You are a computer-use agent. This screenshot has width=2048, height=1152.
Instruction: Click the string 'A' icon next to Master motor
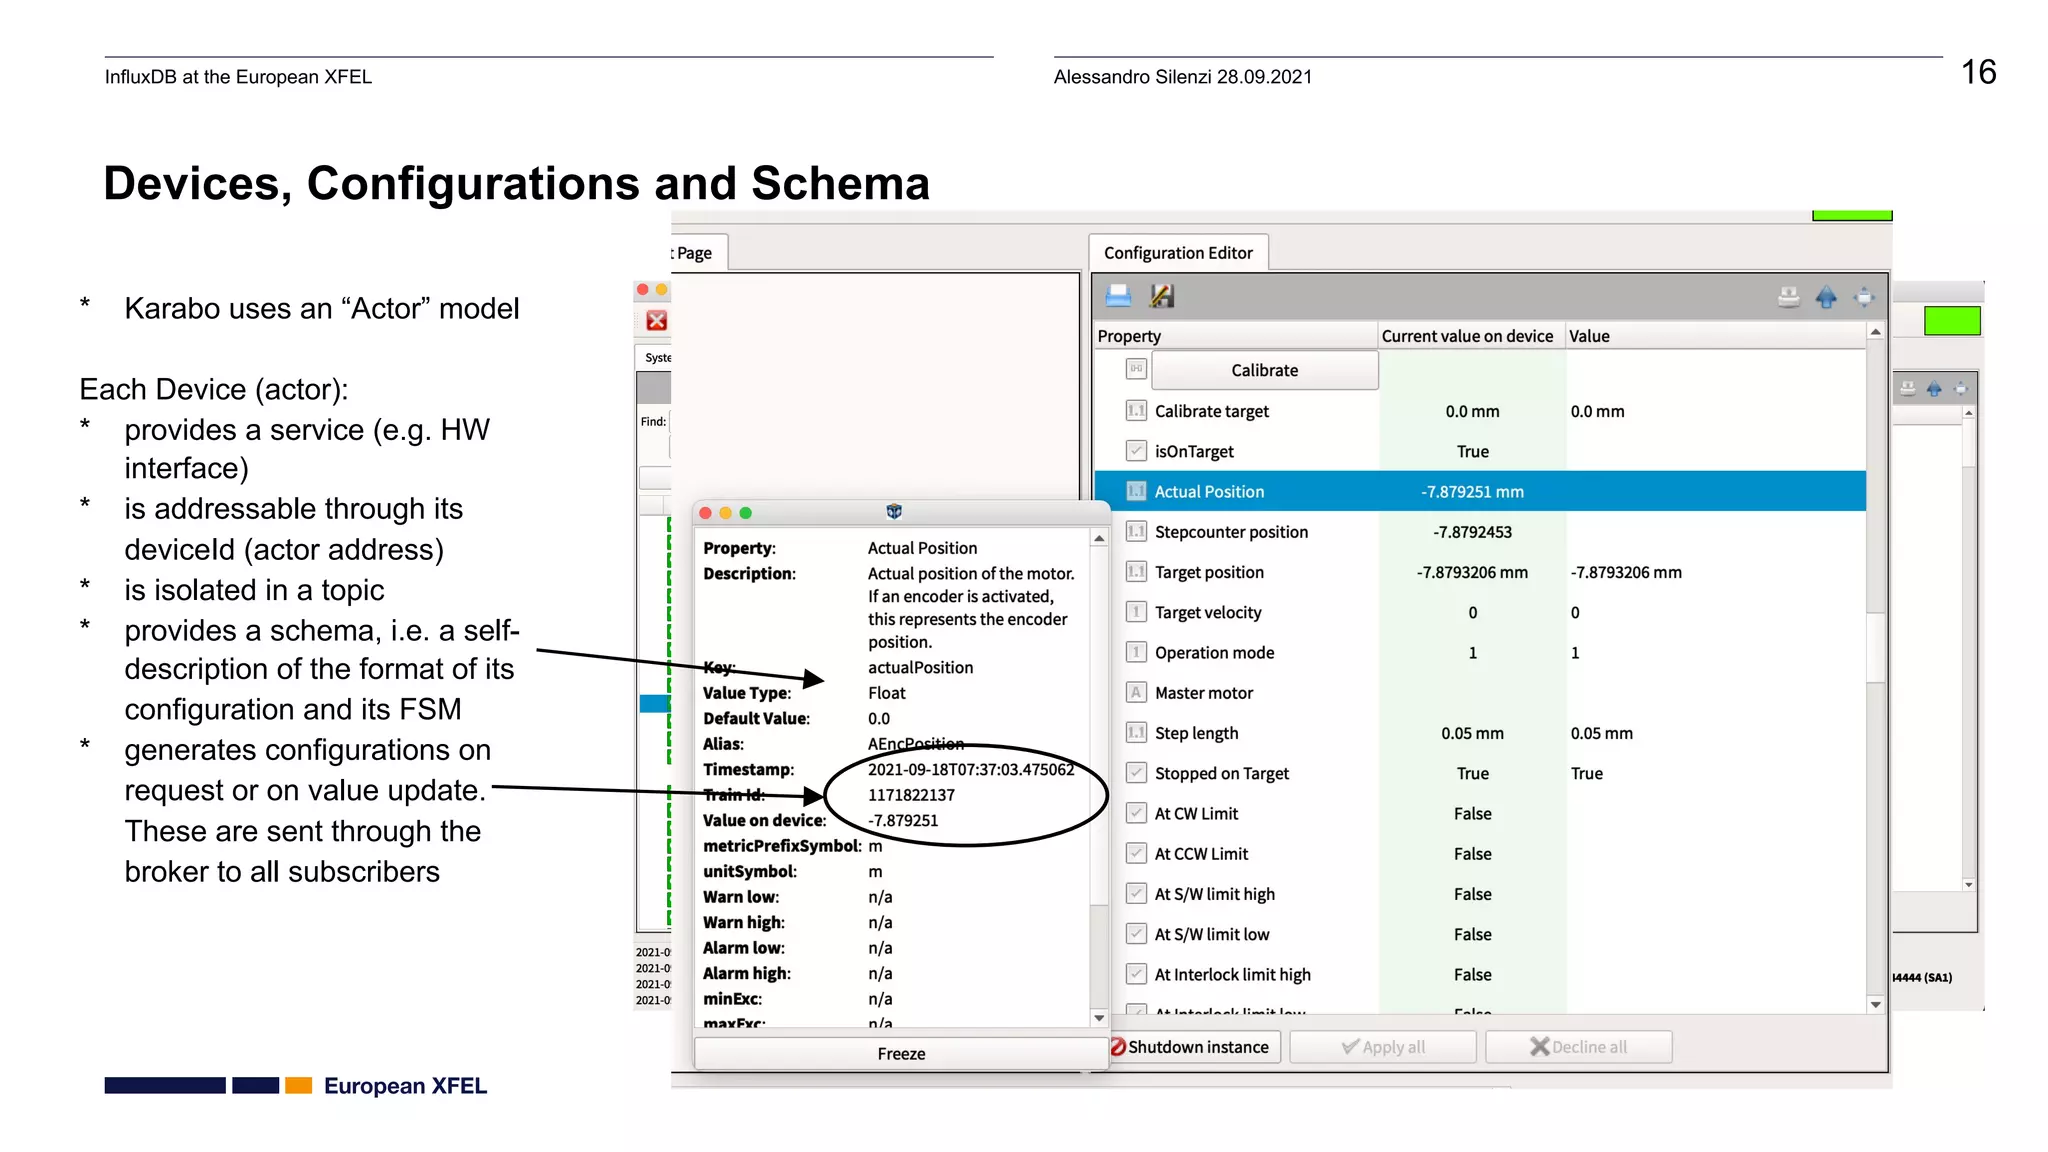pos(1136,692)
